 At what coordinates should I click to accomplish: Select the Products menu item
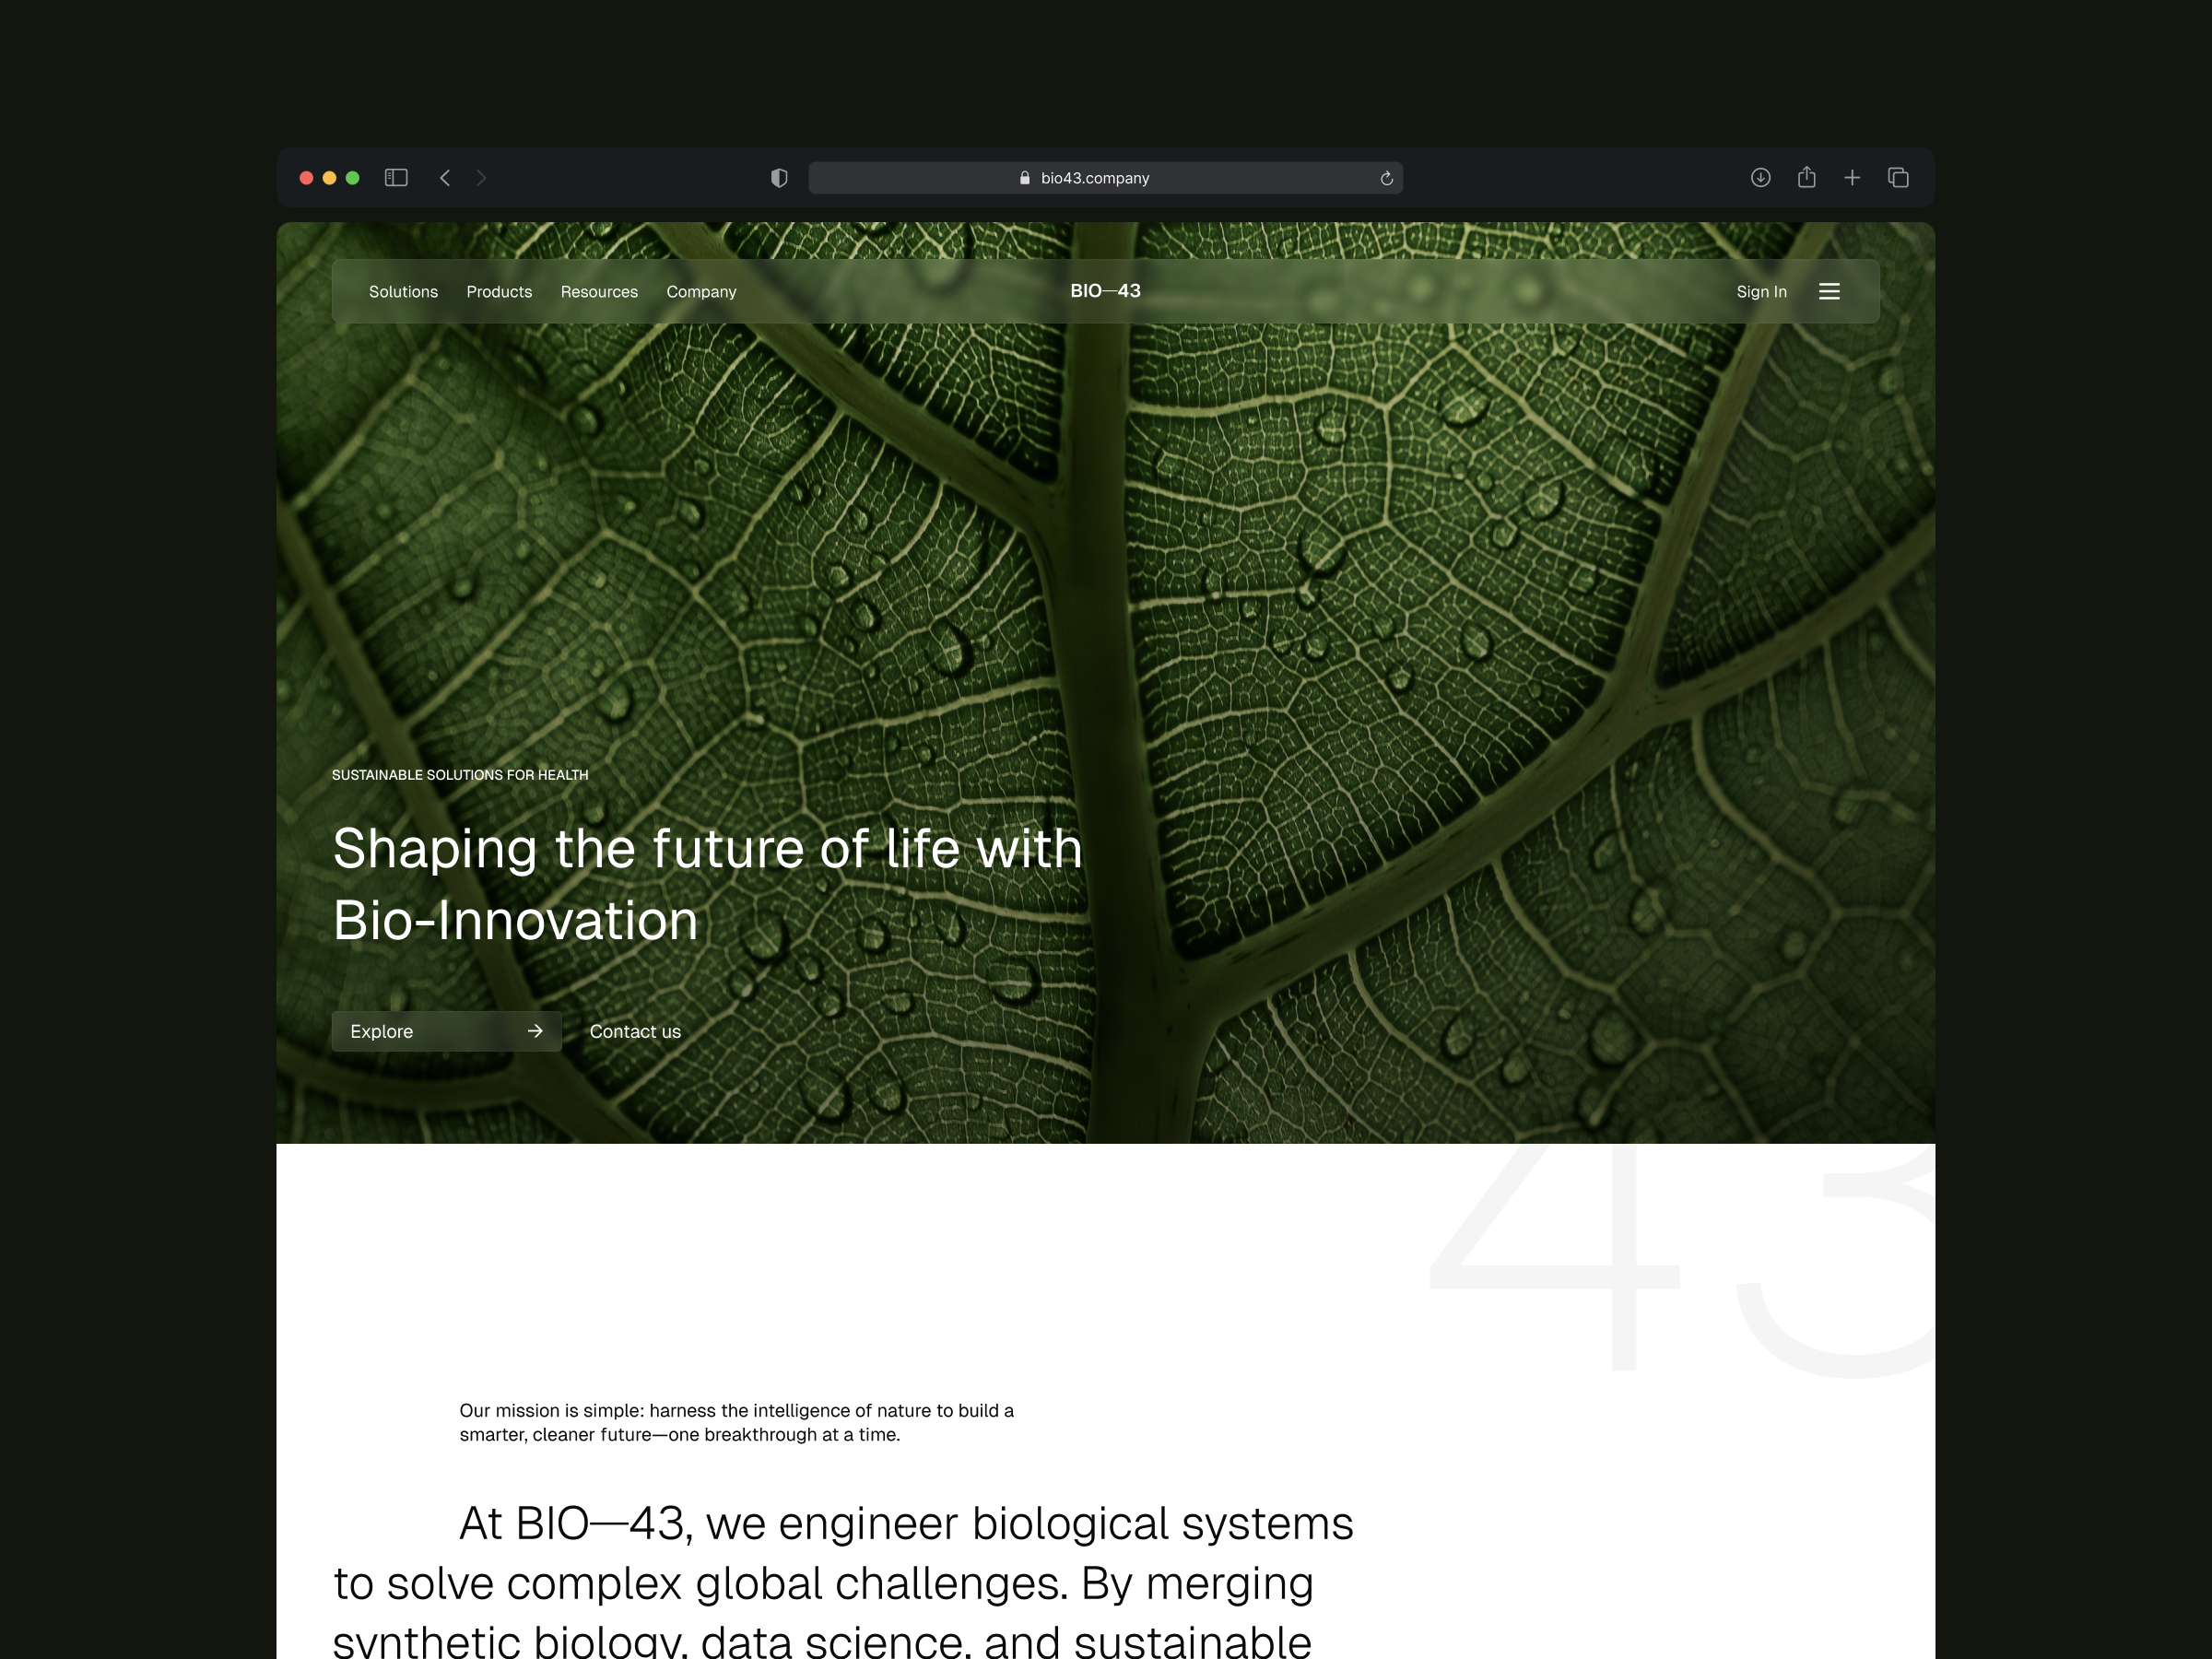tap(499, 291)
